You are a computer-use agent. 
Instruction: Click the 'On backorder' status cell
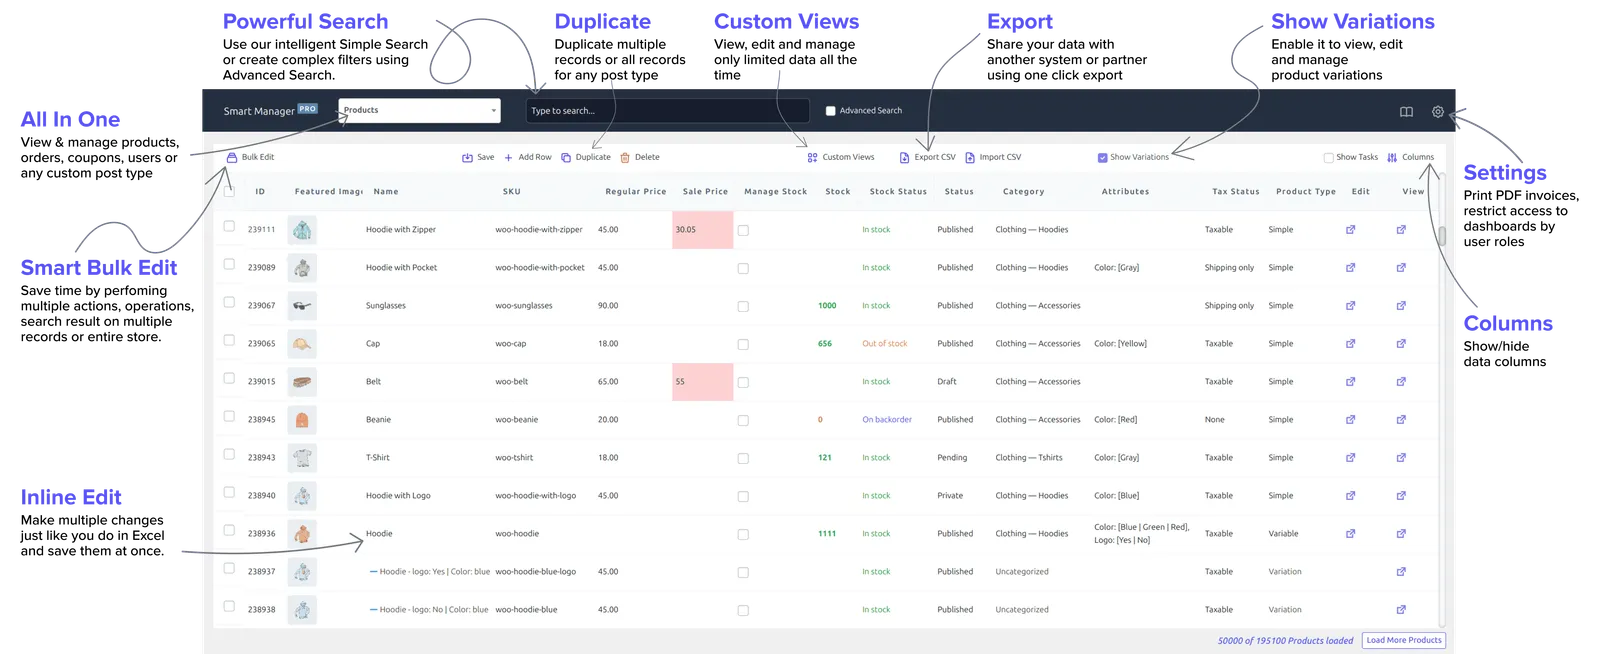[x=887, y=420]
